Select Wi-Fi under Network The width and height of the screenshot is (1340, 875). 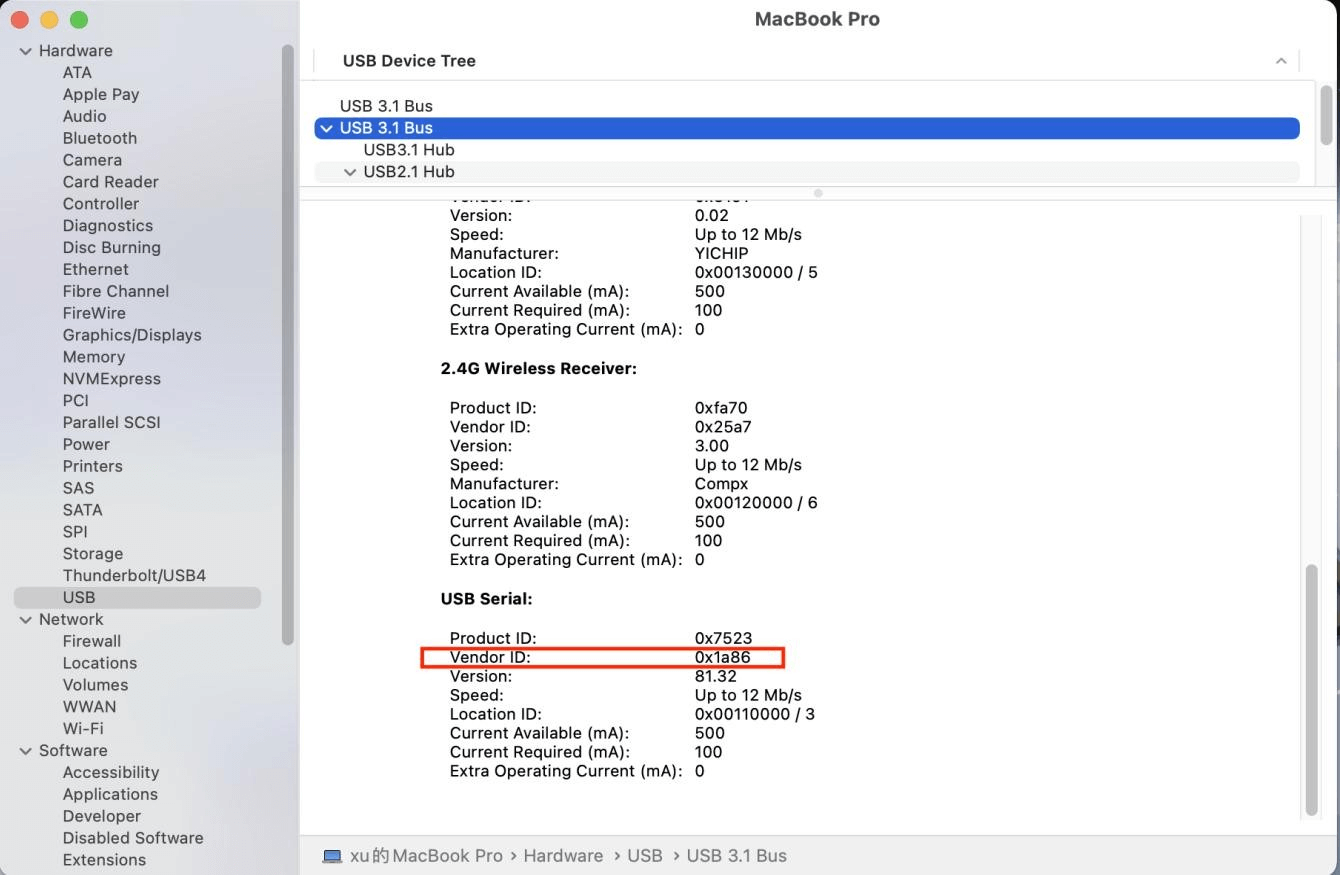(x=83, y=729)
